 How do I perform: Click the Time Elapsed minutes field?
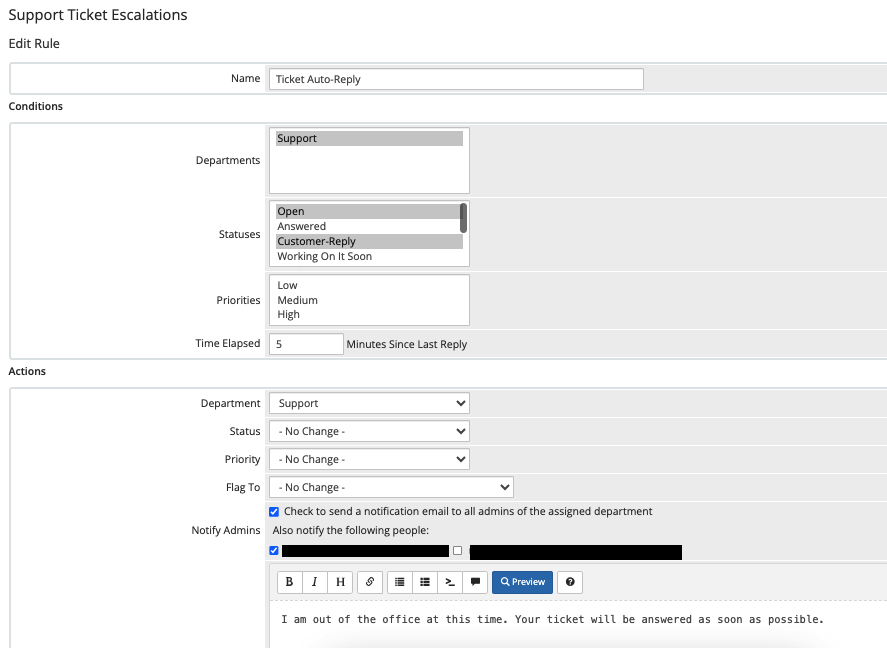click(x=306, y=344)
